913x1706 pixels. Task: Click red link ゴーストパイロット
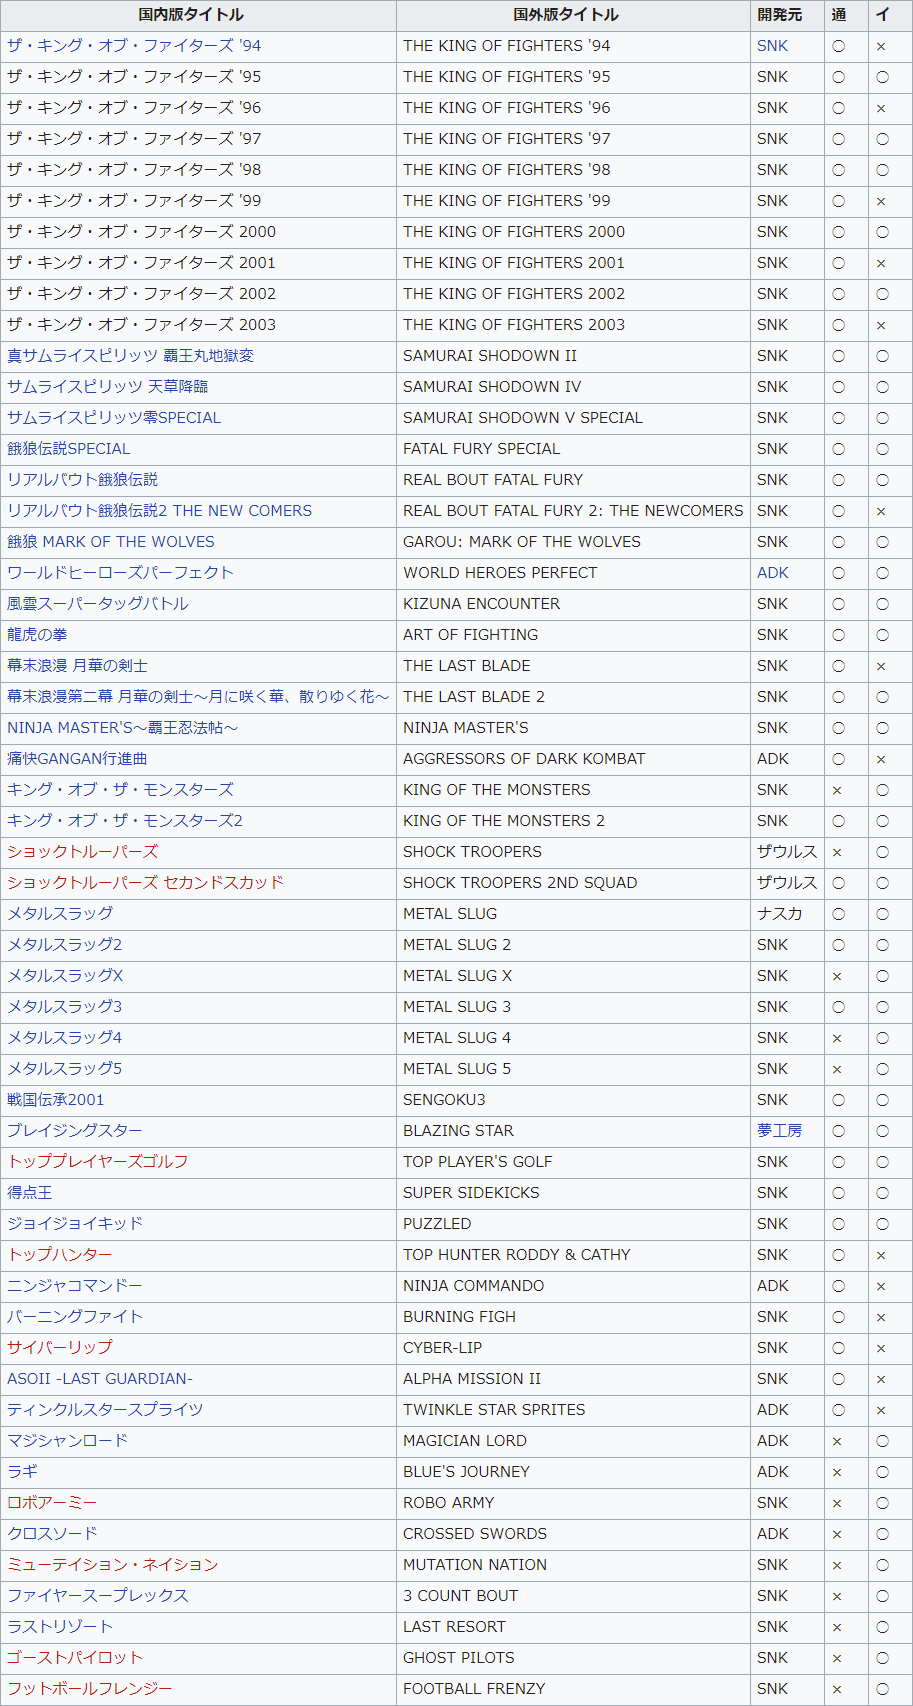(x=74, y=1658)
